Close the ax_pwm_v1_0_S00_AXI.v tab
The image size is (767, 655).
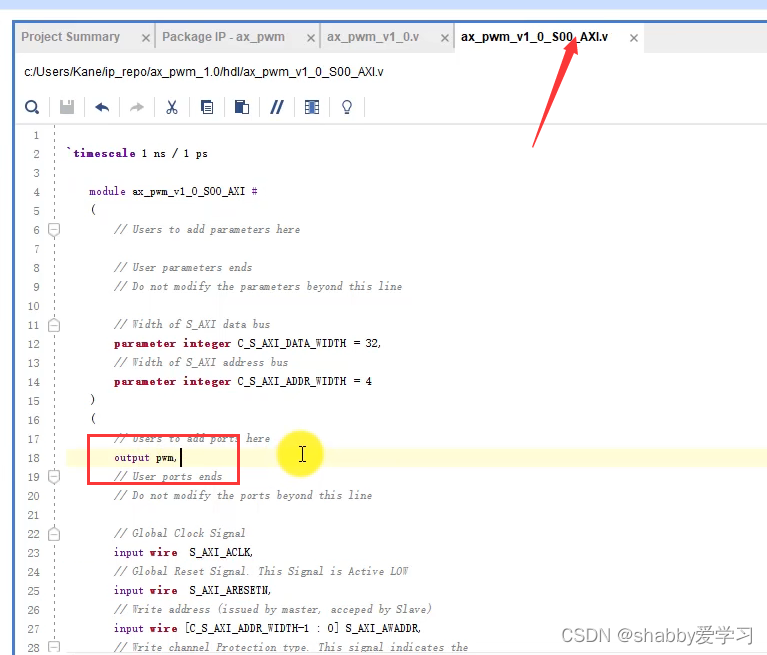pos(633,38)
